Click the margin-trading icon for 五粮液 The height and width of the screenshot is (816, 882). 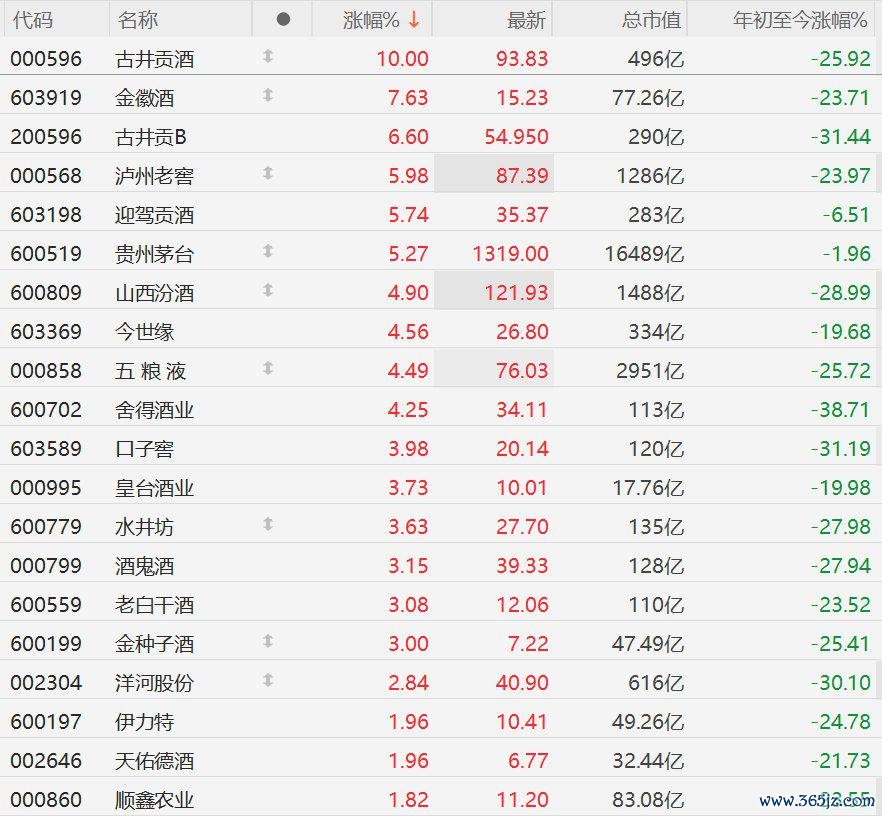[268, 368]
